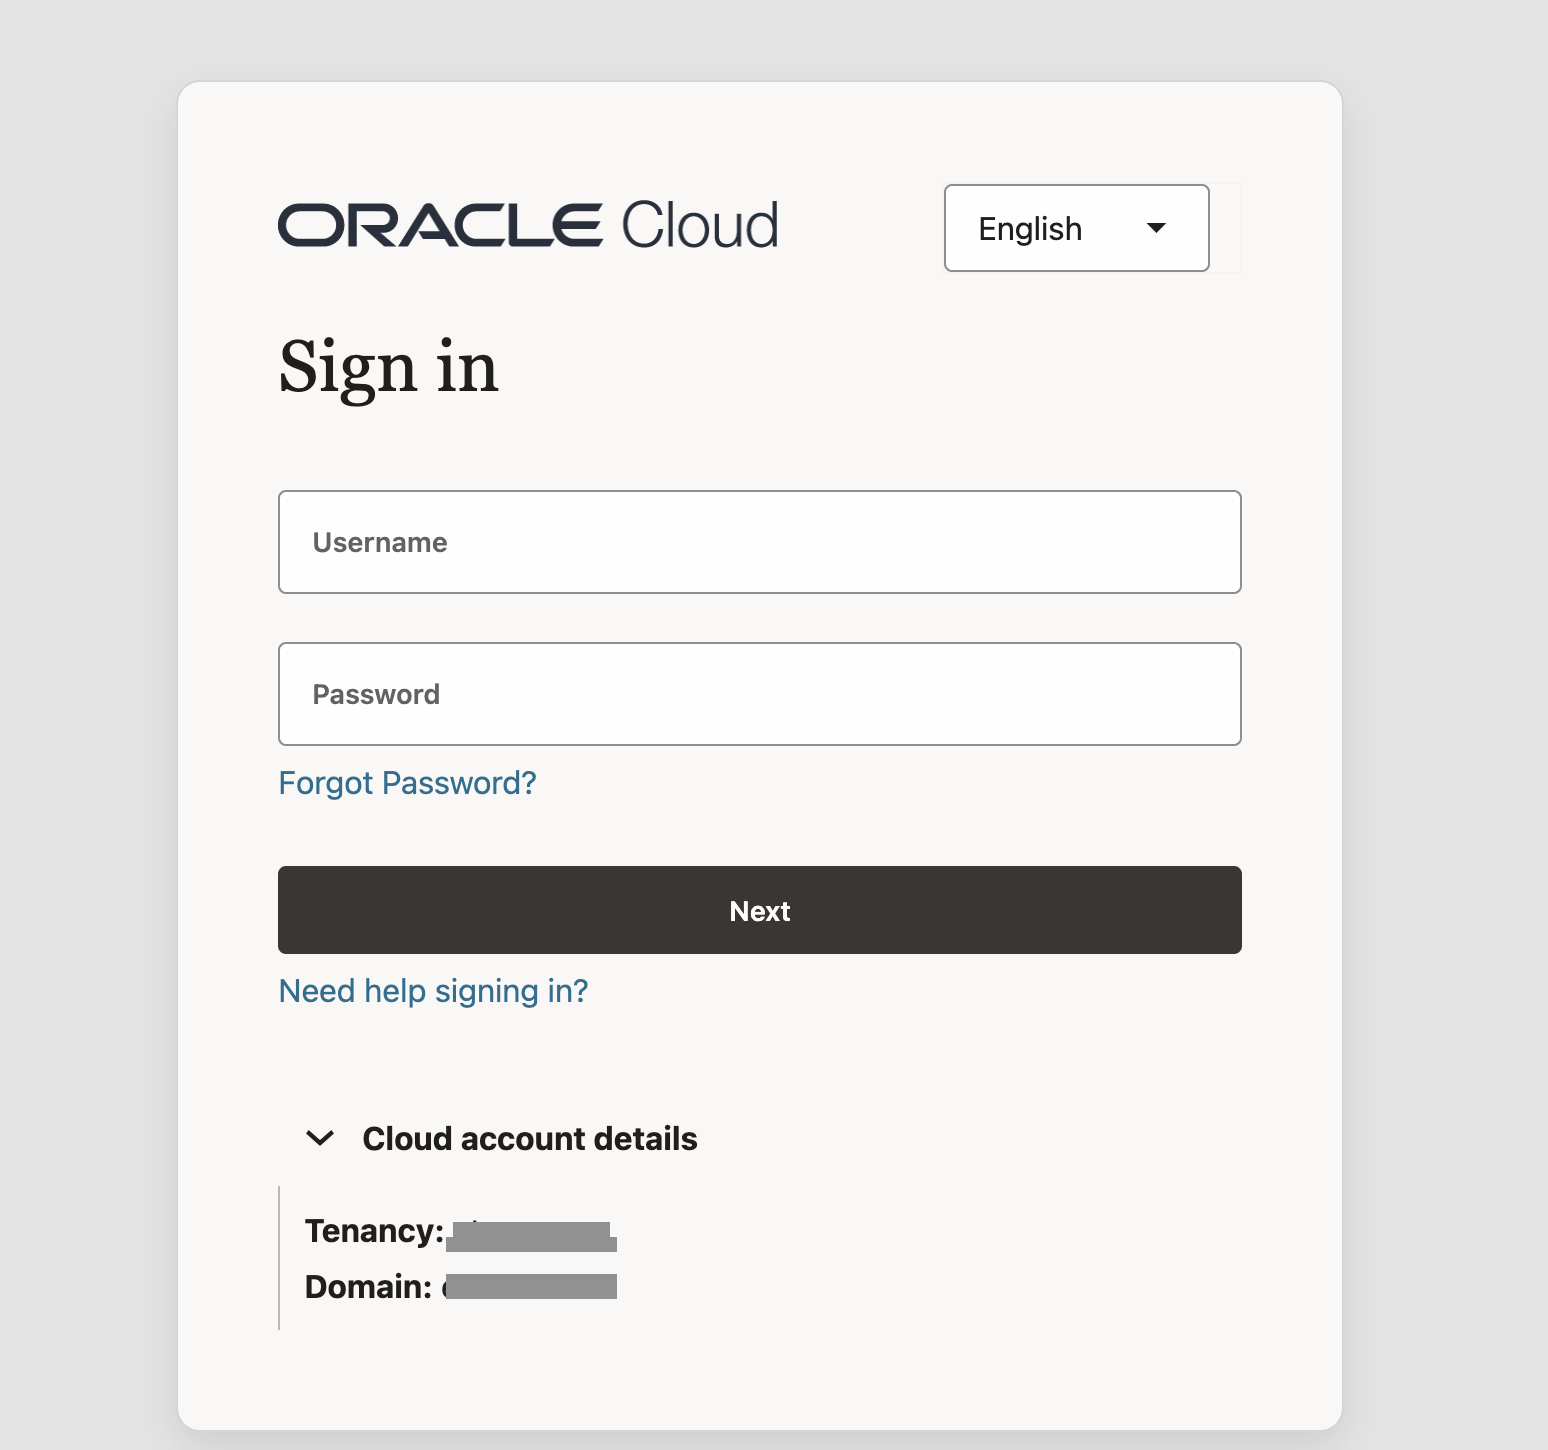The height and width of the screenshot is (1450, 1548).
Task: Open the Forgot Password? link
Action: [x=407, y=783]
